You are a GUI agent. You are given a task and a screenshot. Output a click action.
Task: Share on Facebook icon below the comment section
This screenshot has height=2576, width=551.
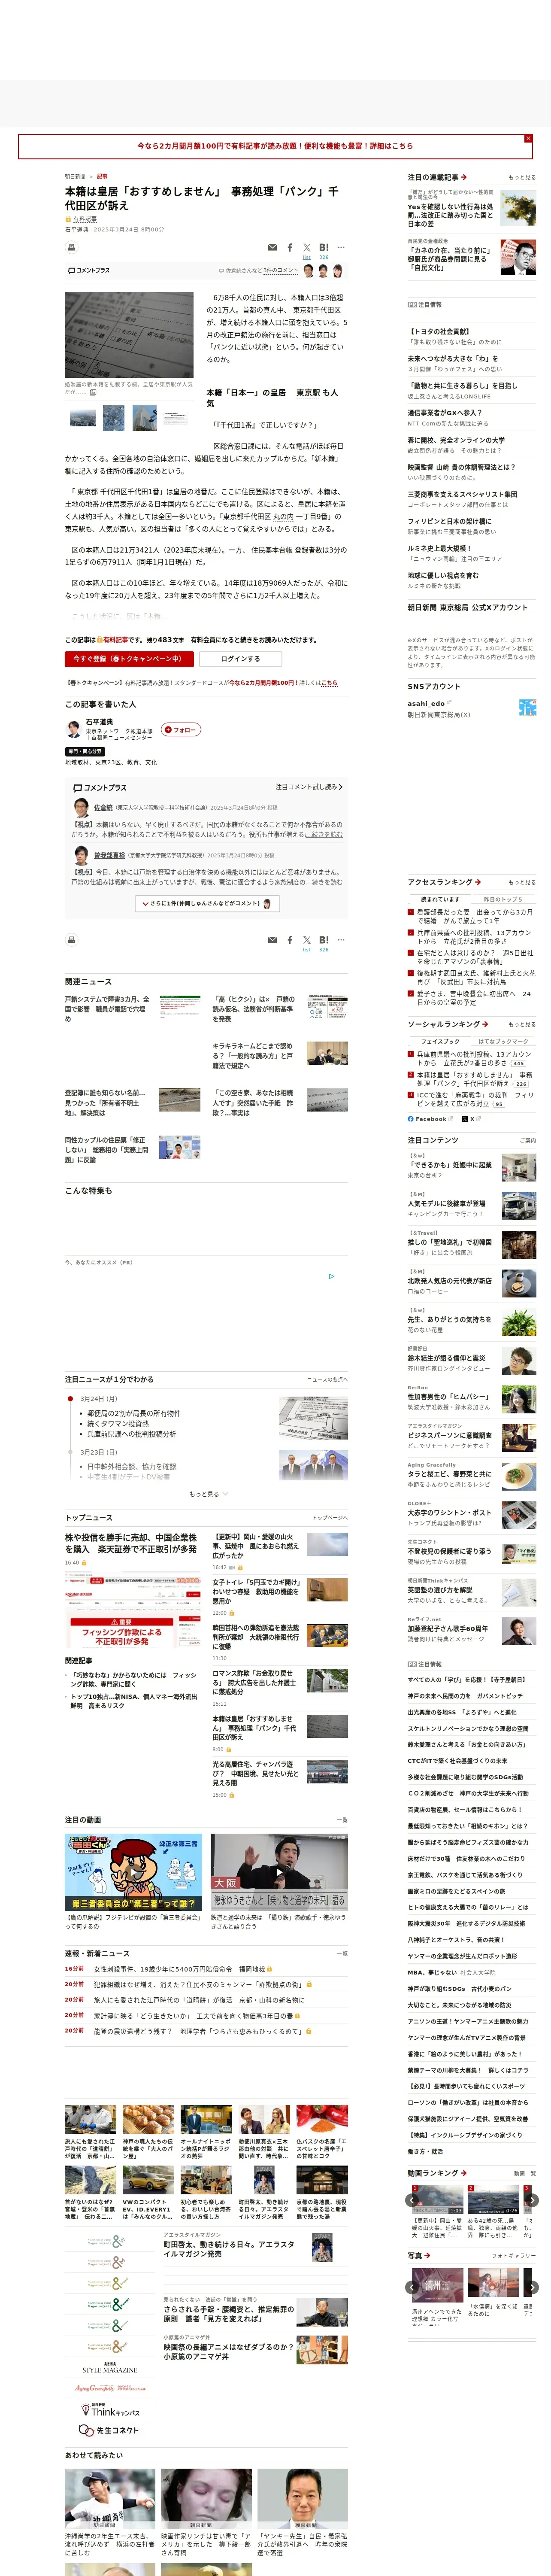(290, 940)
